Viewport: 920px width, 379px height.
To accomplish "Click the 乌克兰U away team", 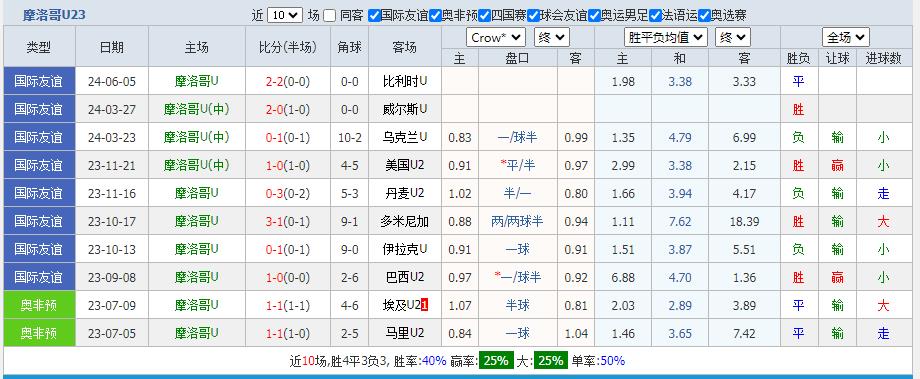I will click(x=404, y=137).
